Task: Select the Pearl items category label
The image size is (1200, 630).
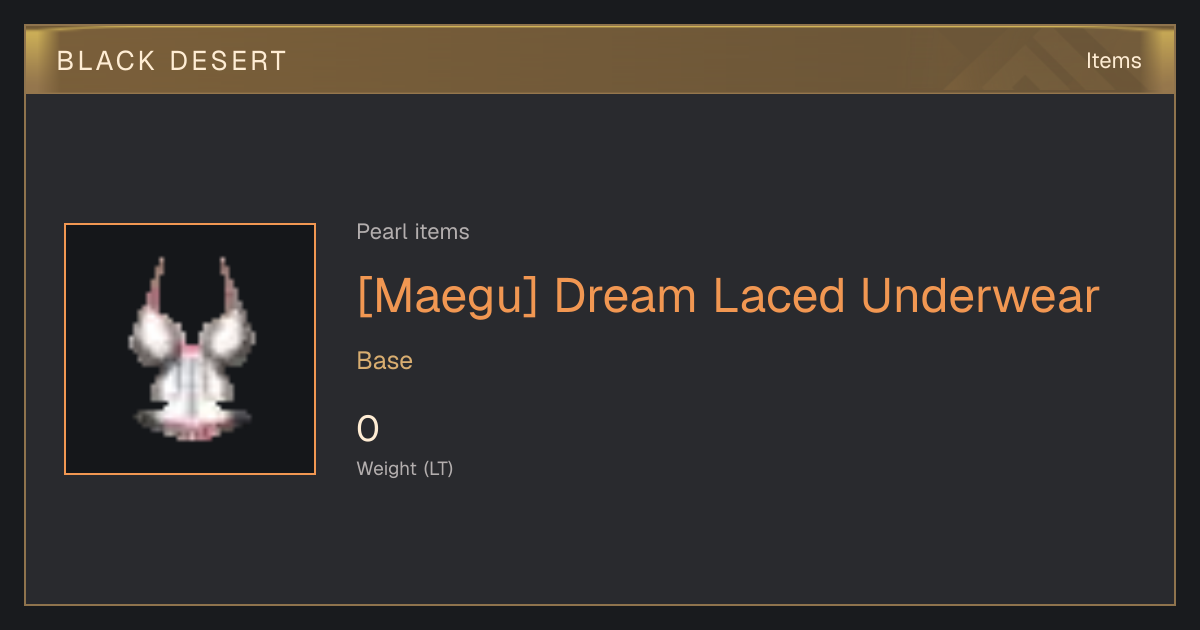Action: pos(413,232)
